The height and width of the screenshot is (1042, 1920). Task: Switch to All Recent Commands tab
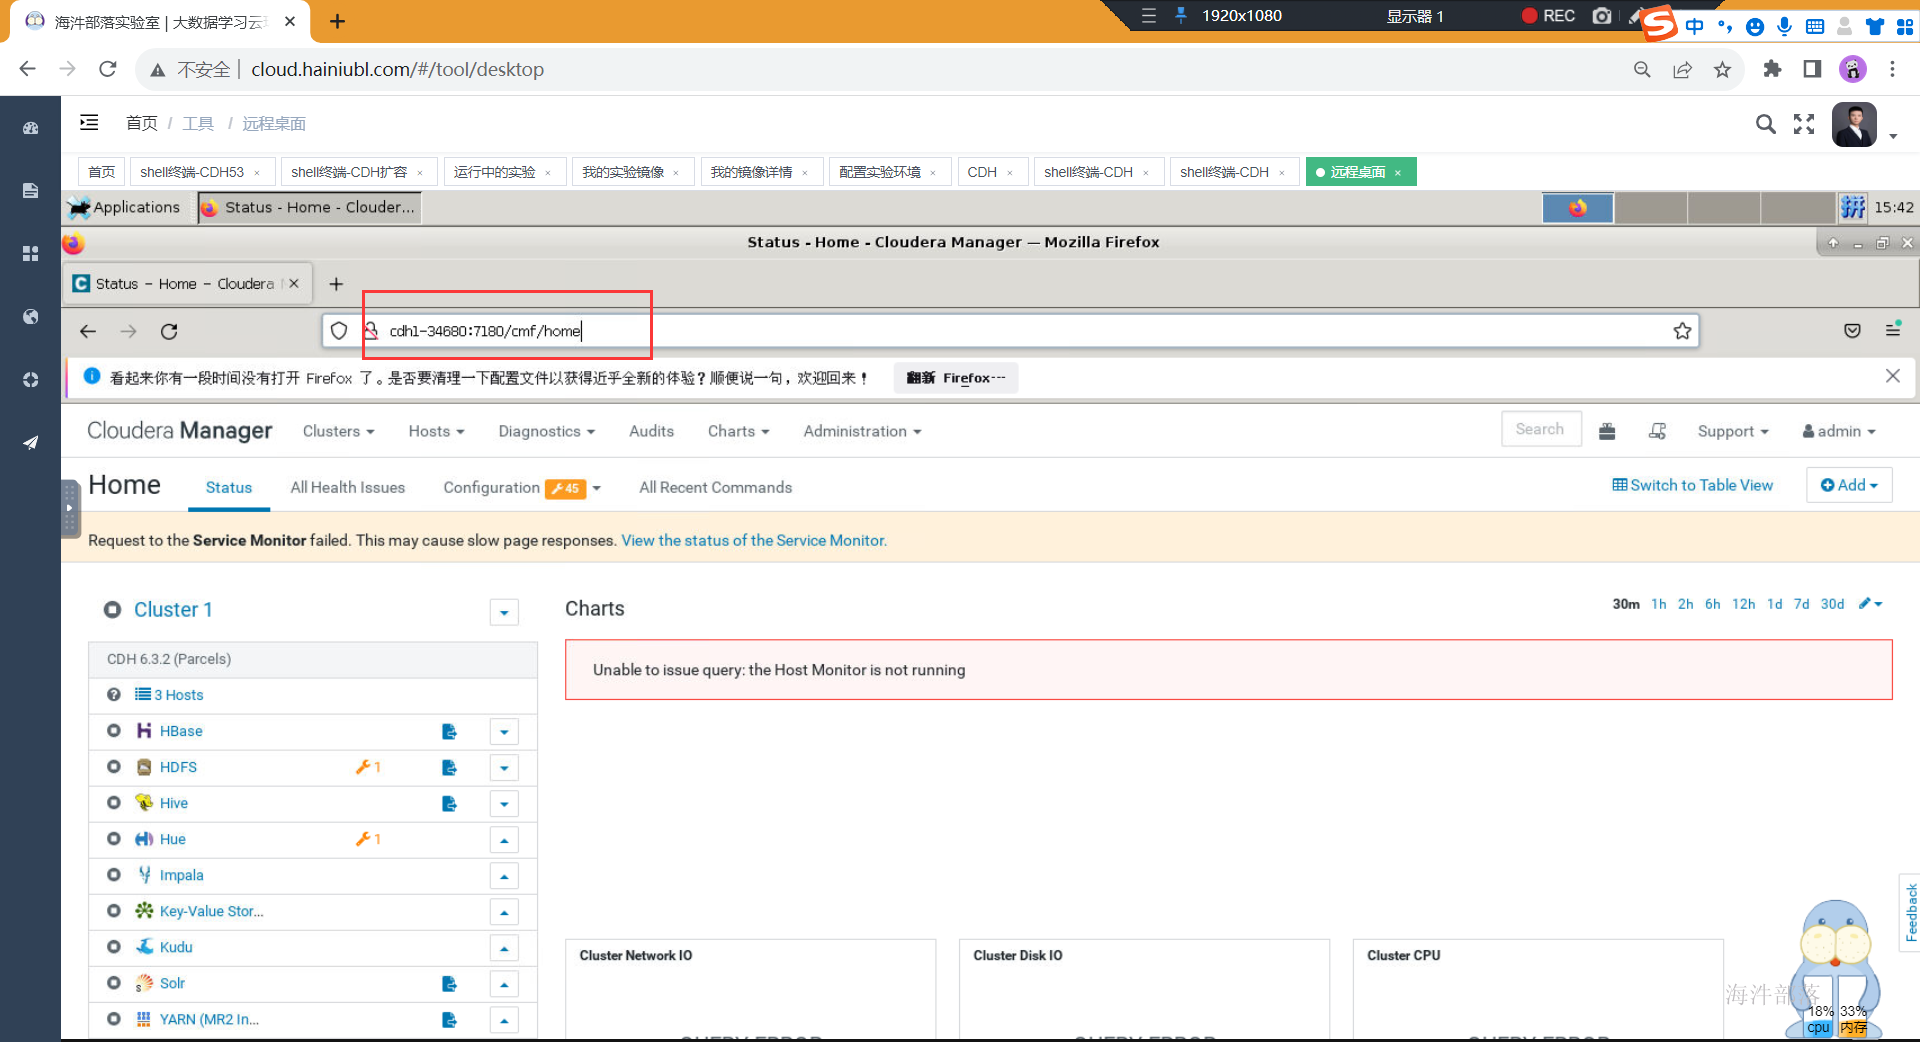(715, 487)
